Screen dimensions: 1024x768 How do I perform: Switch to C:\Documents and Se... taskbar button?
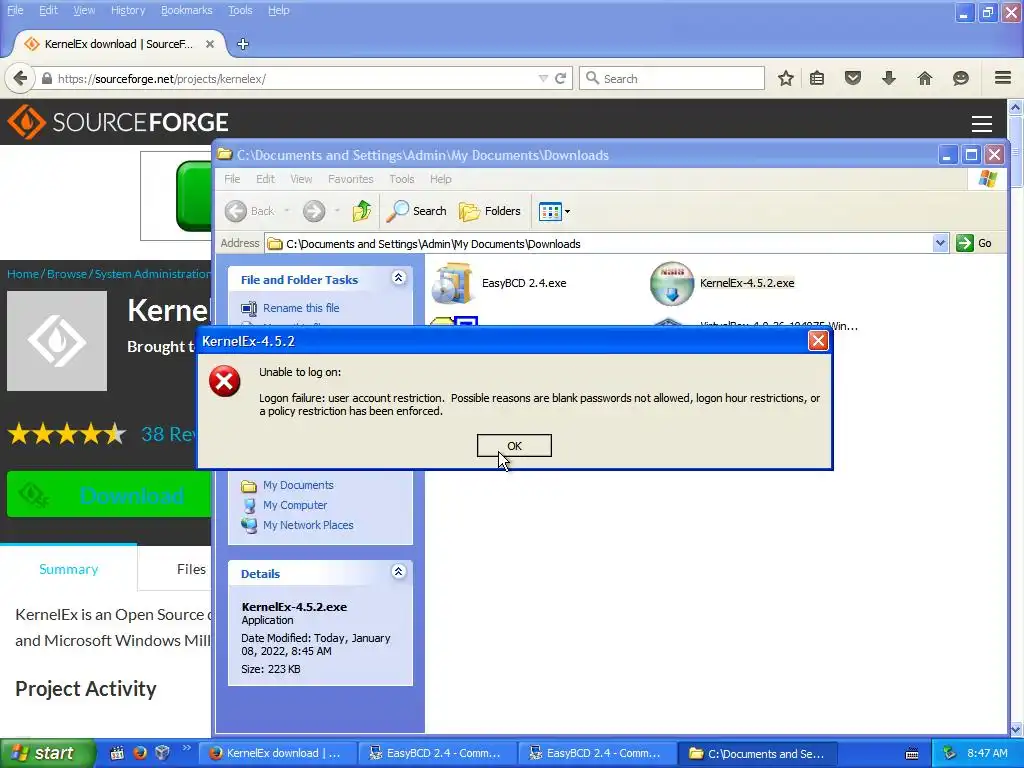(x=758, y=753)
